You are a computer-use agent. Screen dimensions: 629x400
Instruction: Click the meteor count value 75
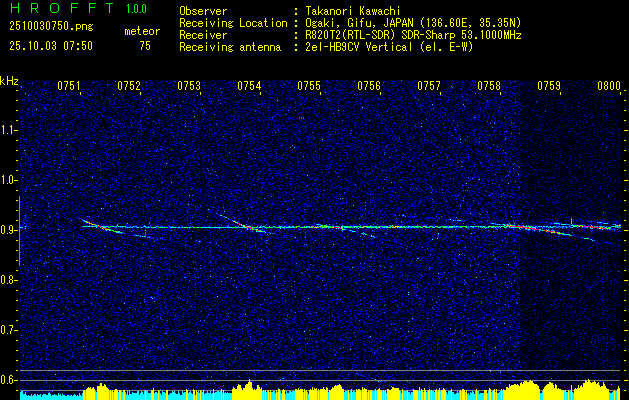pos(145,45)
